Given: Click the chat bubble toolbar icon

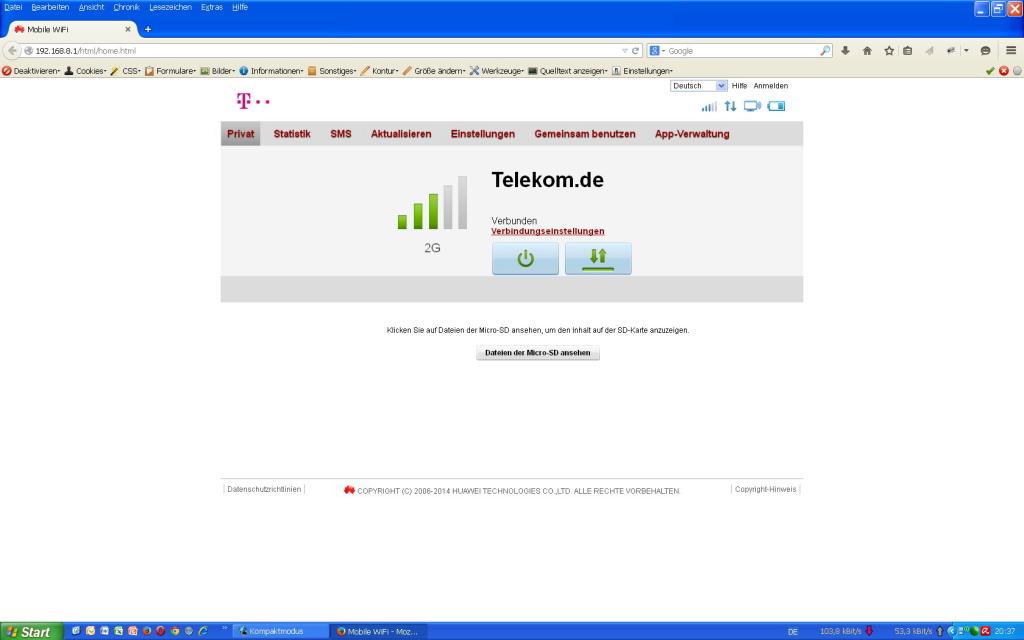Looking at the screenshot, I should tap(985, 50).
